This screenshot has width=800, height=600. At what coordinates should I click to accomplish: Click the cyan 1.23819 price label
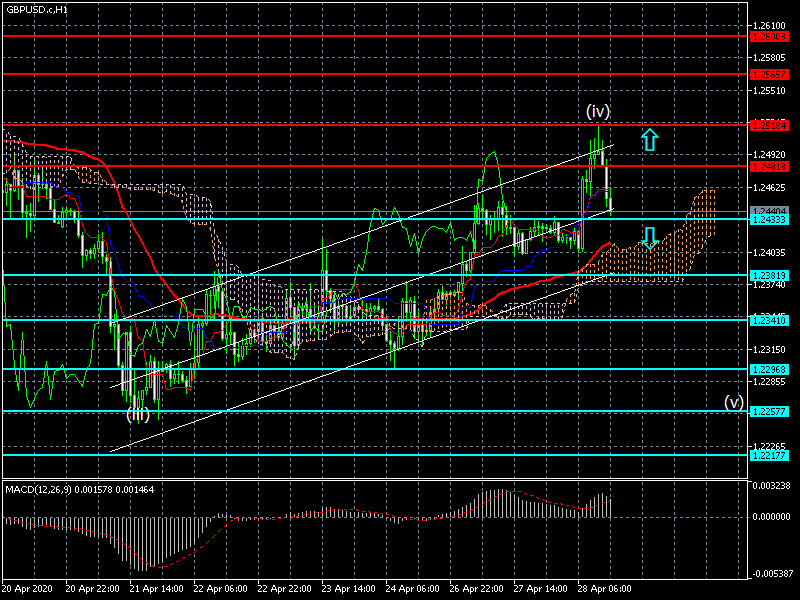769,276
